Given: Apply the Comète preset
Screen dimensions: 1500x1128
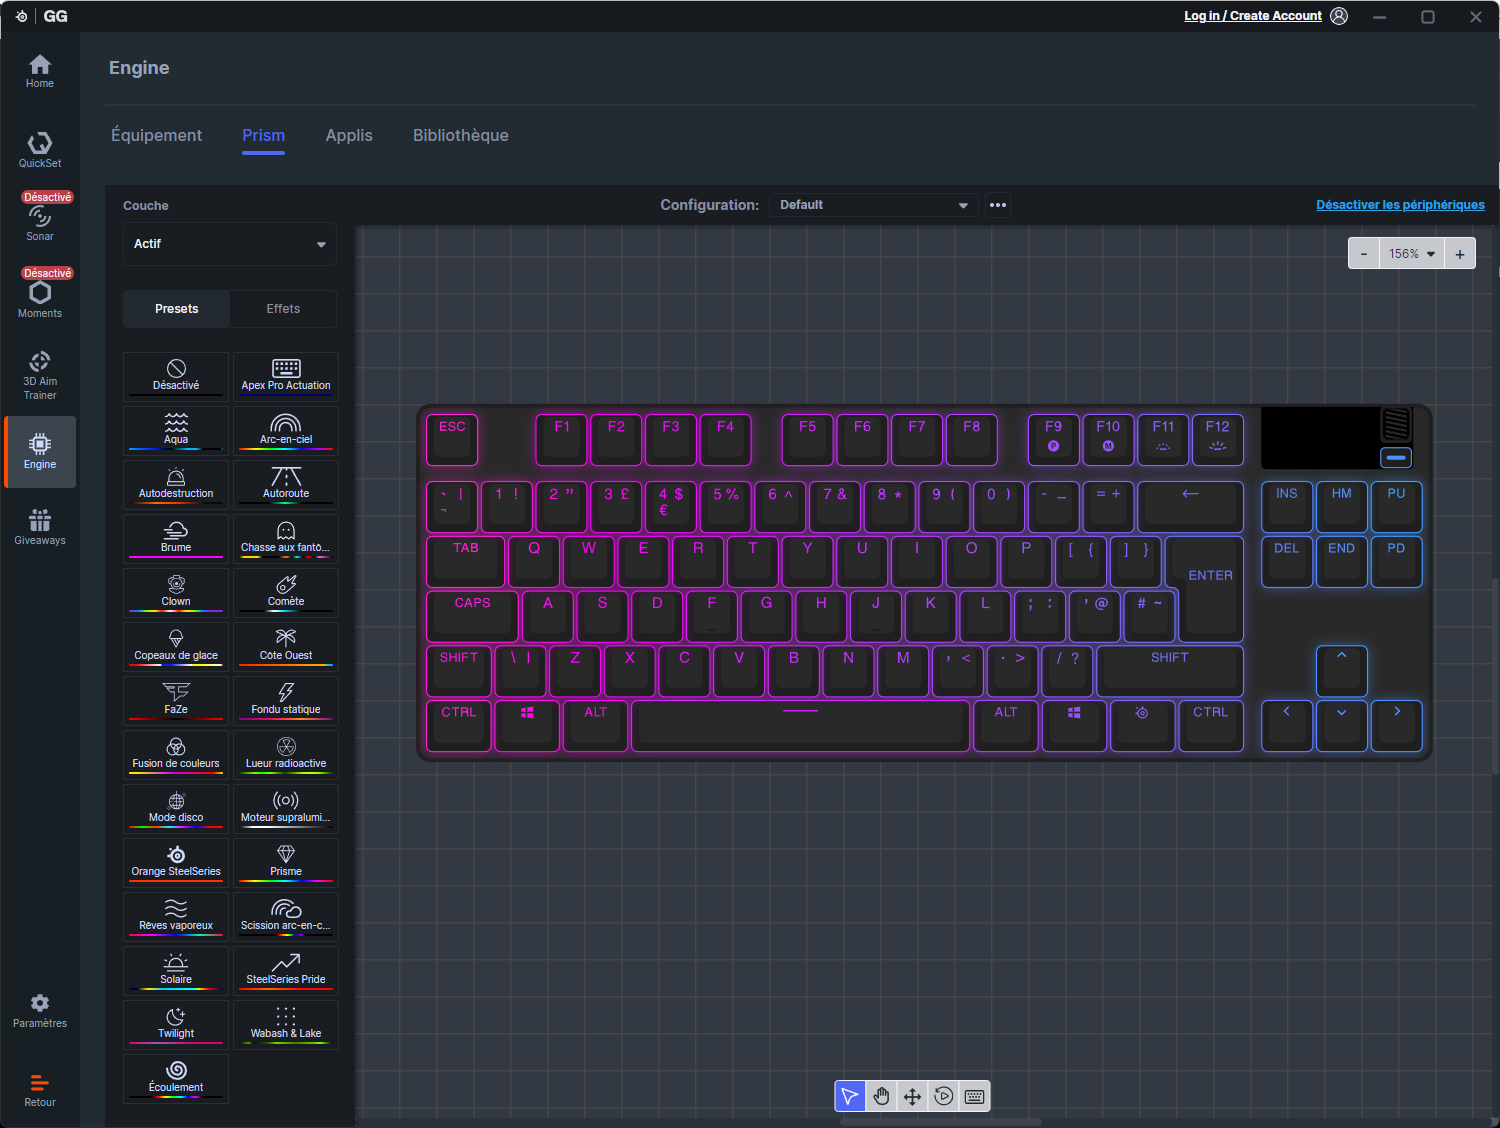Looking at the screenshot, I should pos(286,592).
